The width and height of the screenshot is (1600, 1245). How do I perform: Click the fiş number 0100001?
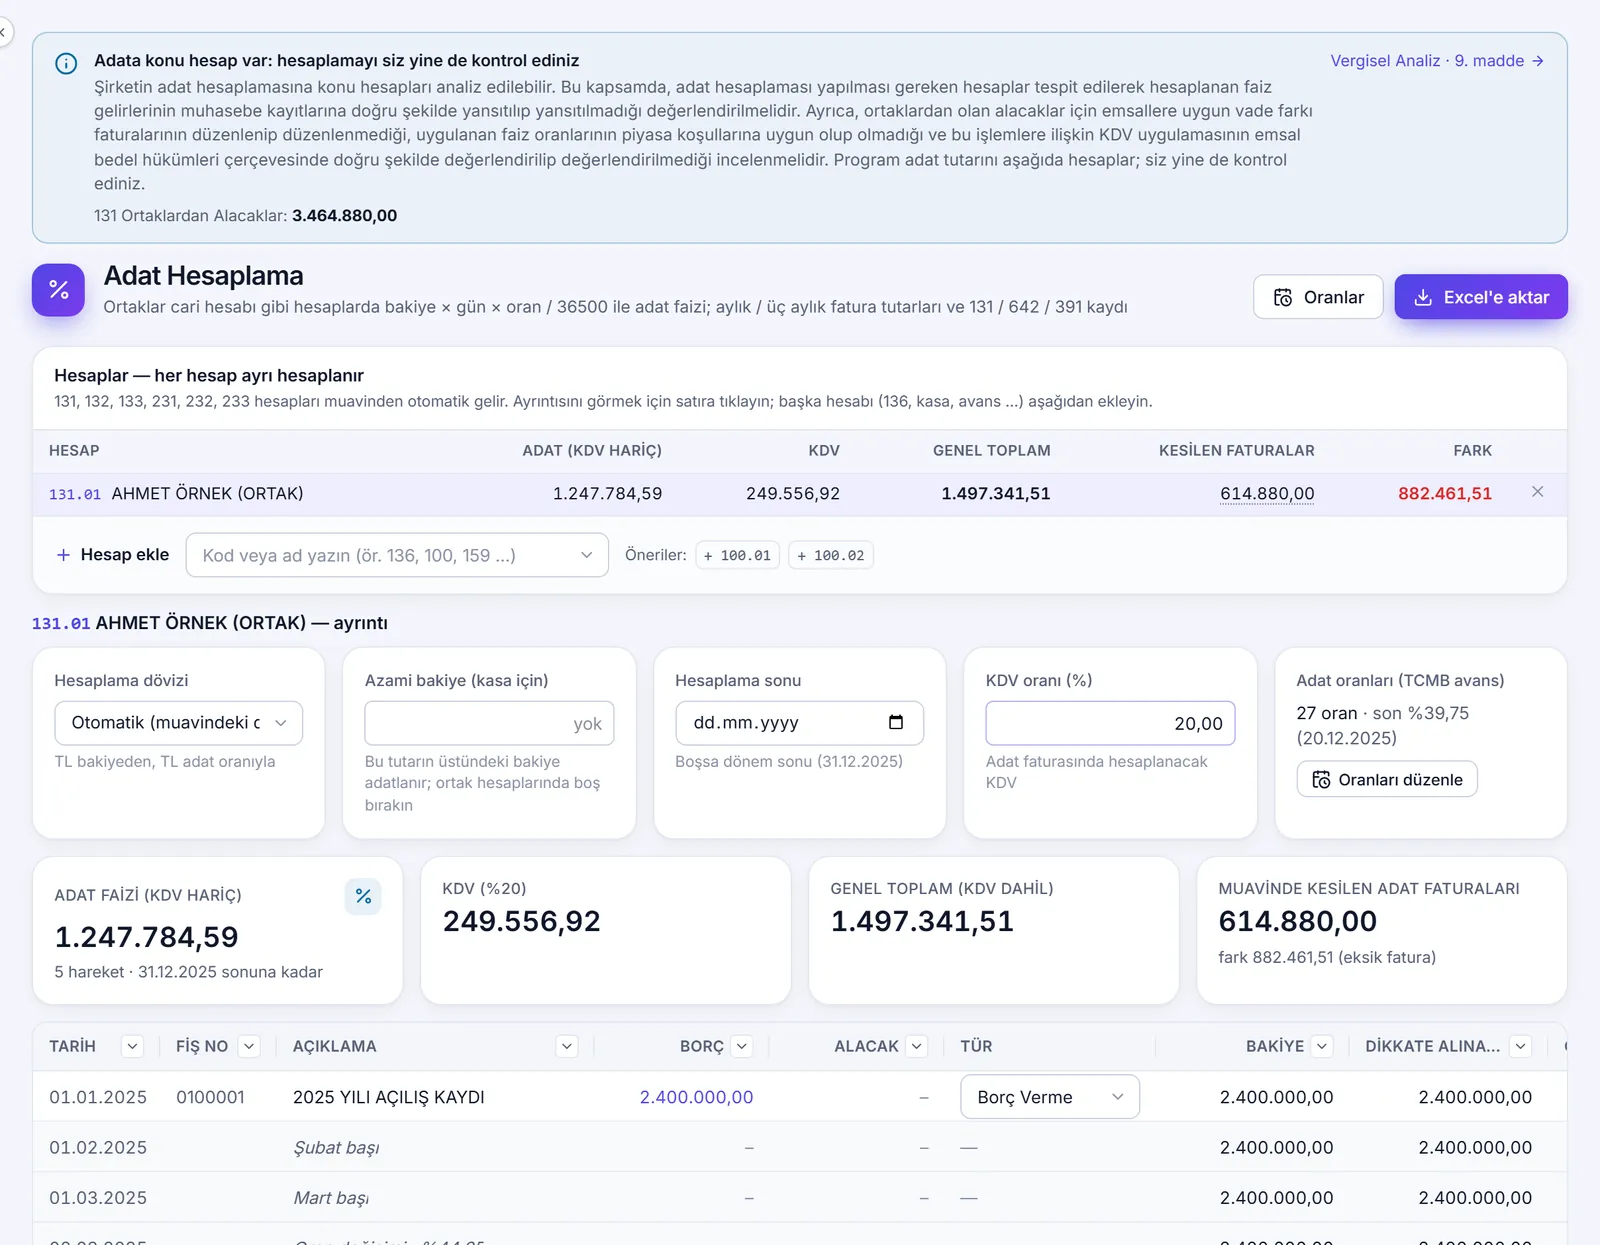tap(210, 1097)
